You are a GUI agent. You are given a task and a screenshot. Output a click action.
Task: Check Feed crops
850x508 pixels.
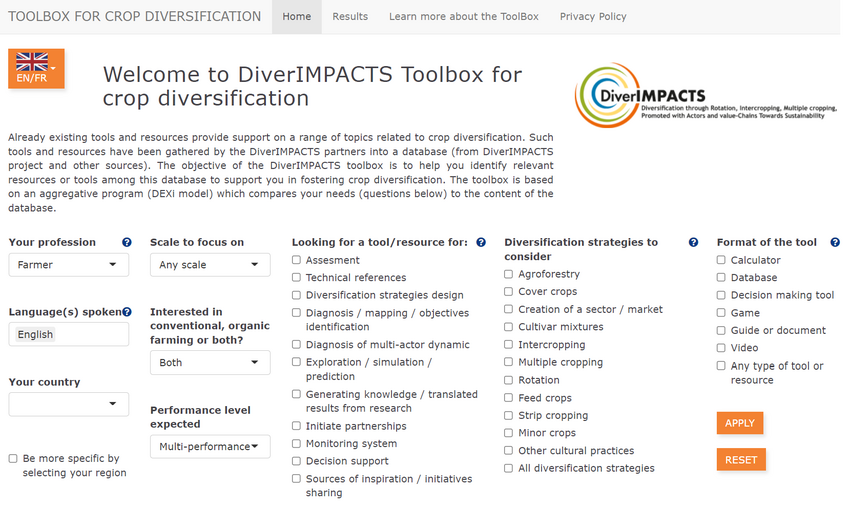[x=508, y=398]
